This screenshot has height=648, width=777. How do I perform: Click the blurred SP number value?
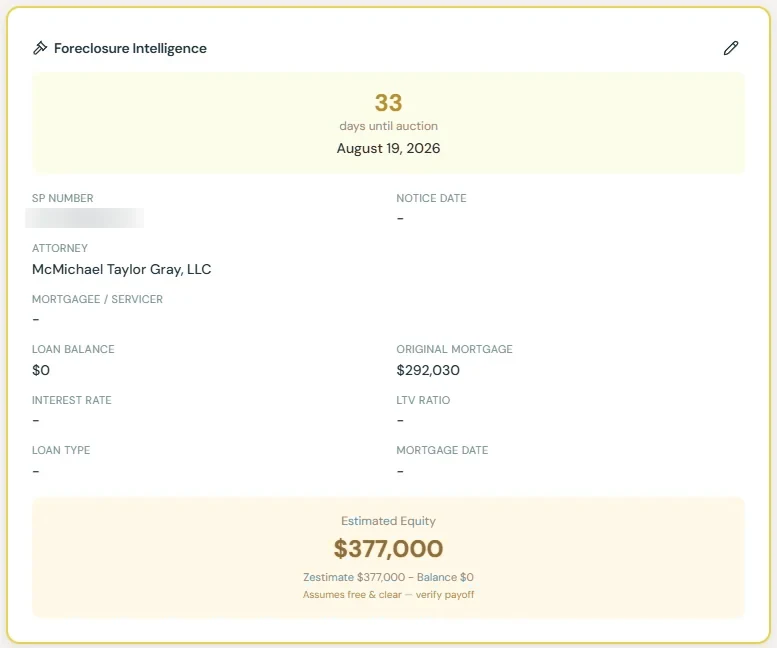[x=85, y=218]
